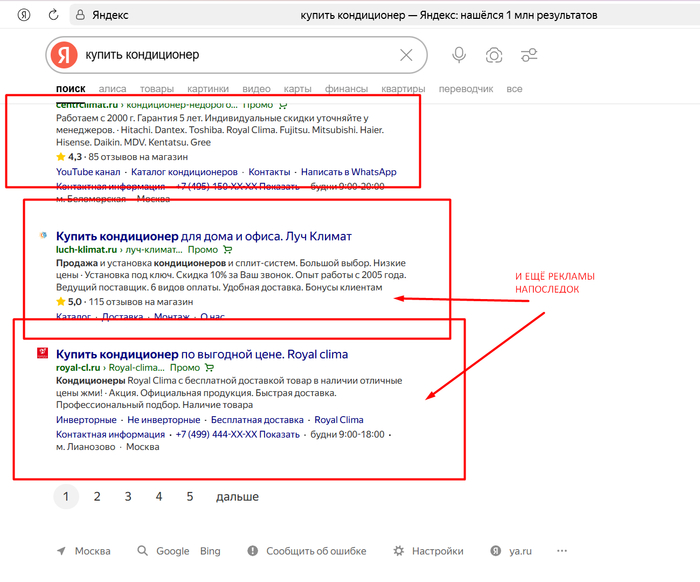Clear the search query with X icon
The image size is (700, 582).
[x=406, y=55]
